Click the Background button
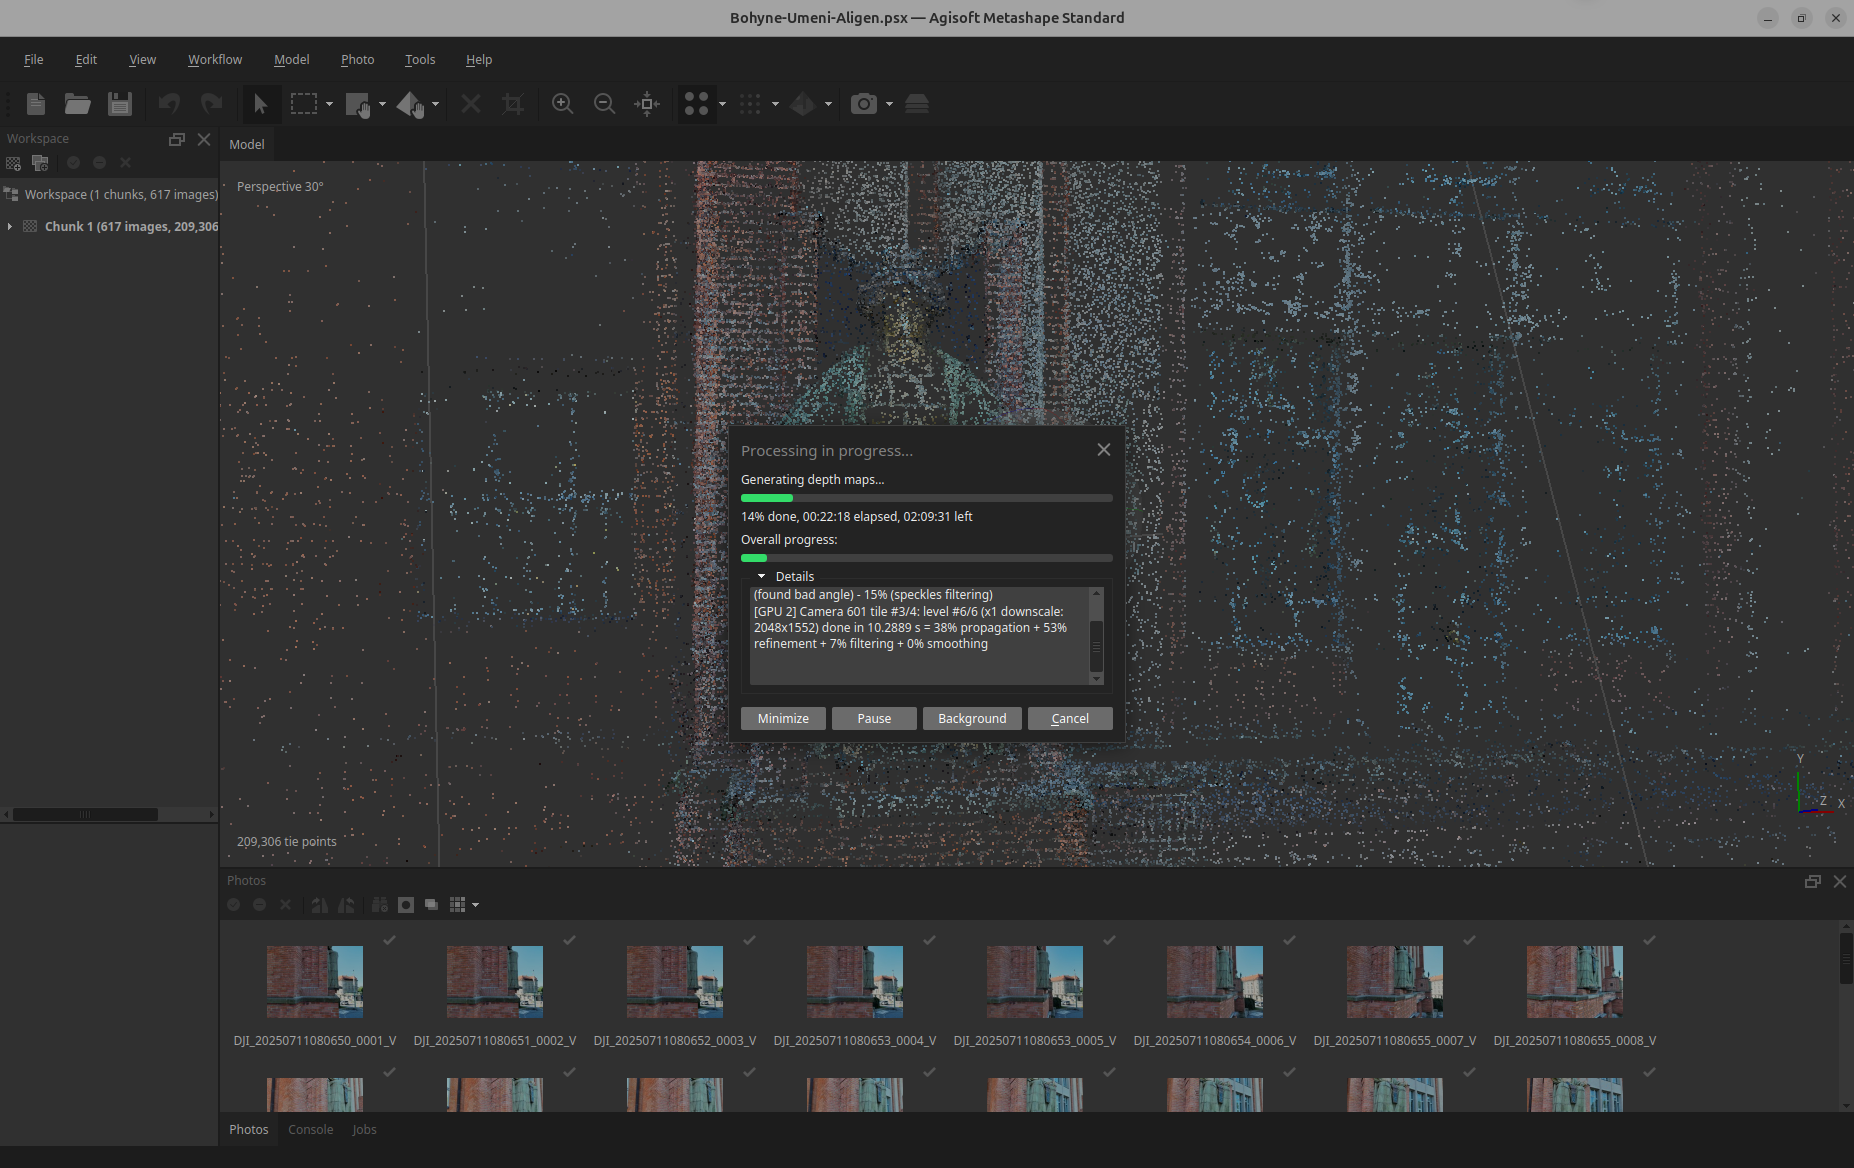 click(x=971, y=719)
